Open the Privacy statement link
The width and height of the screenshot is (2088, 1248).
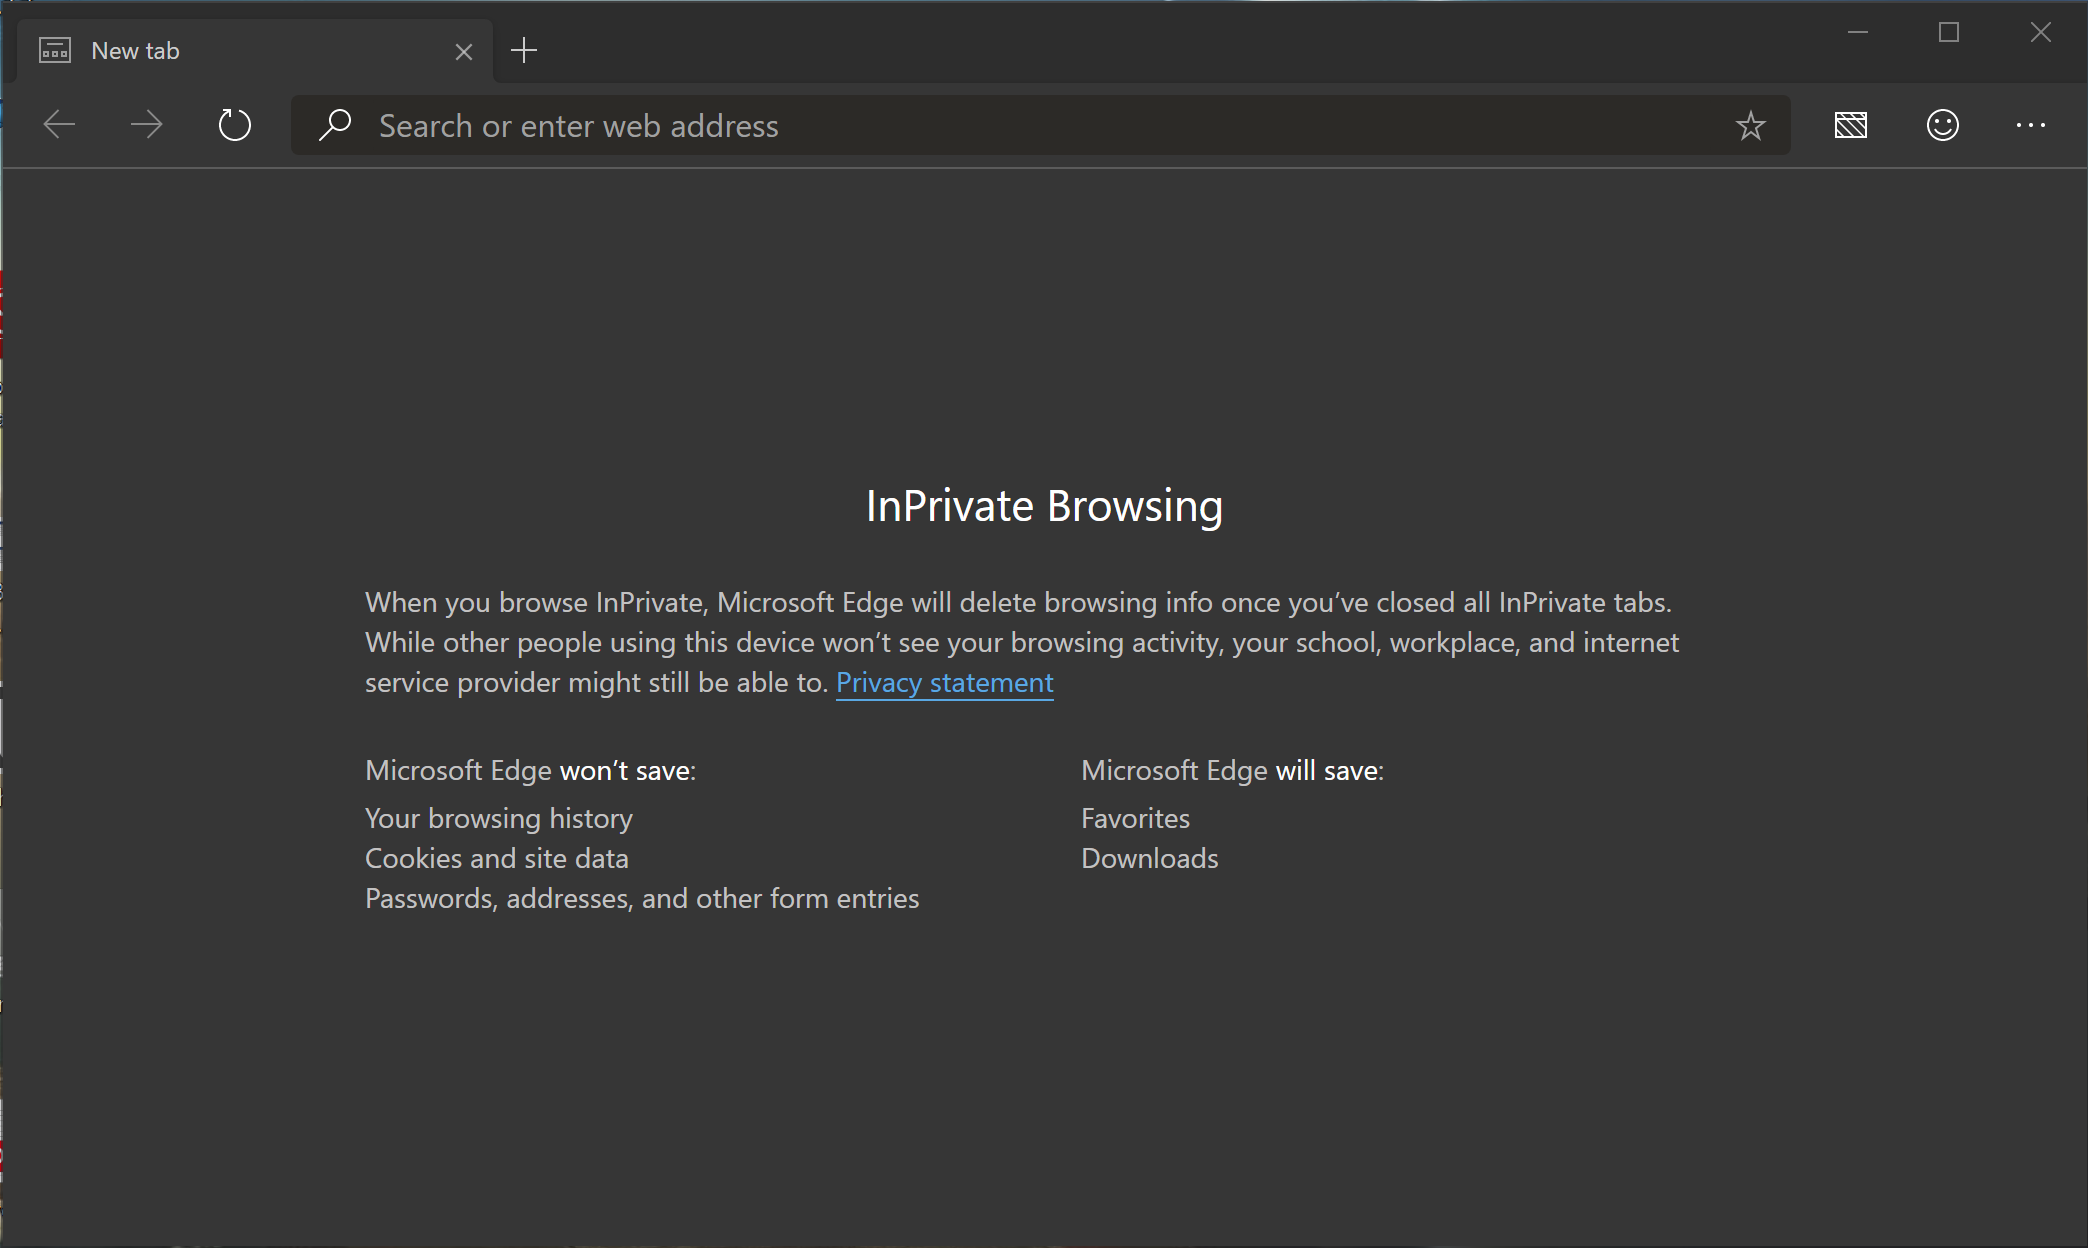click(944, 682)
